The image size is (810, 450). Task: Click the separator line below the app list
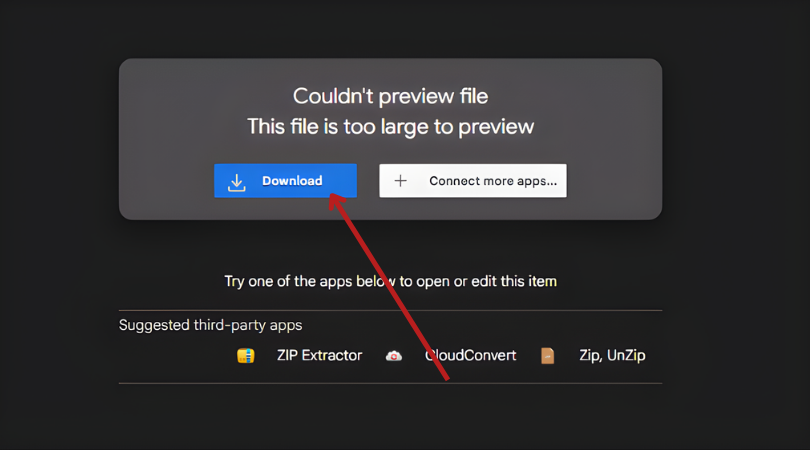[x=390, y=383]
